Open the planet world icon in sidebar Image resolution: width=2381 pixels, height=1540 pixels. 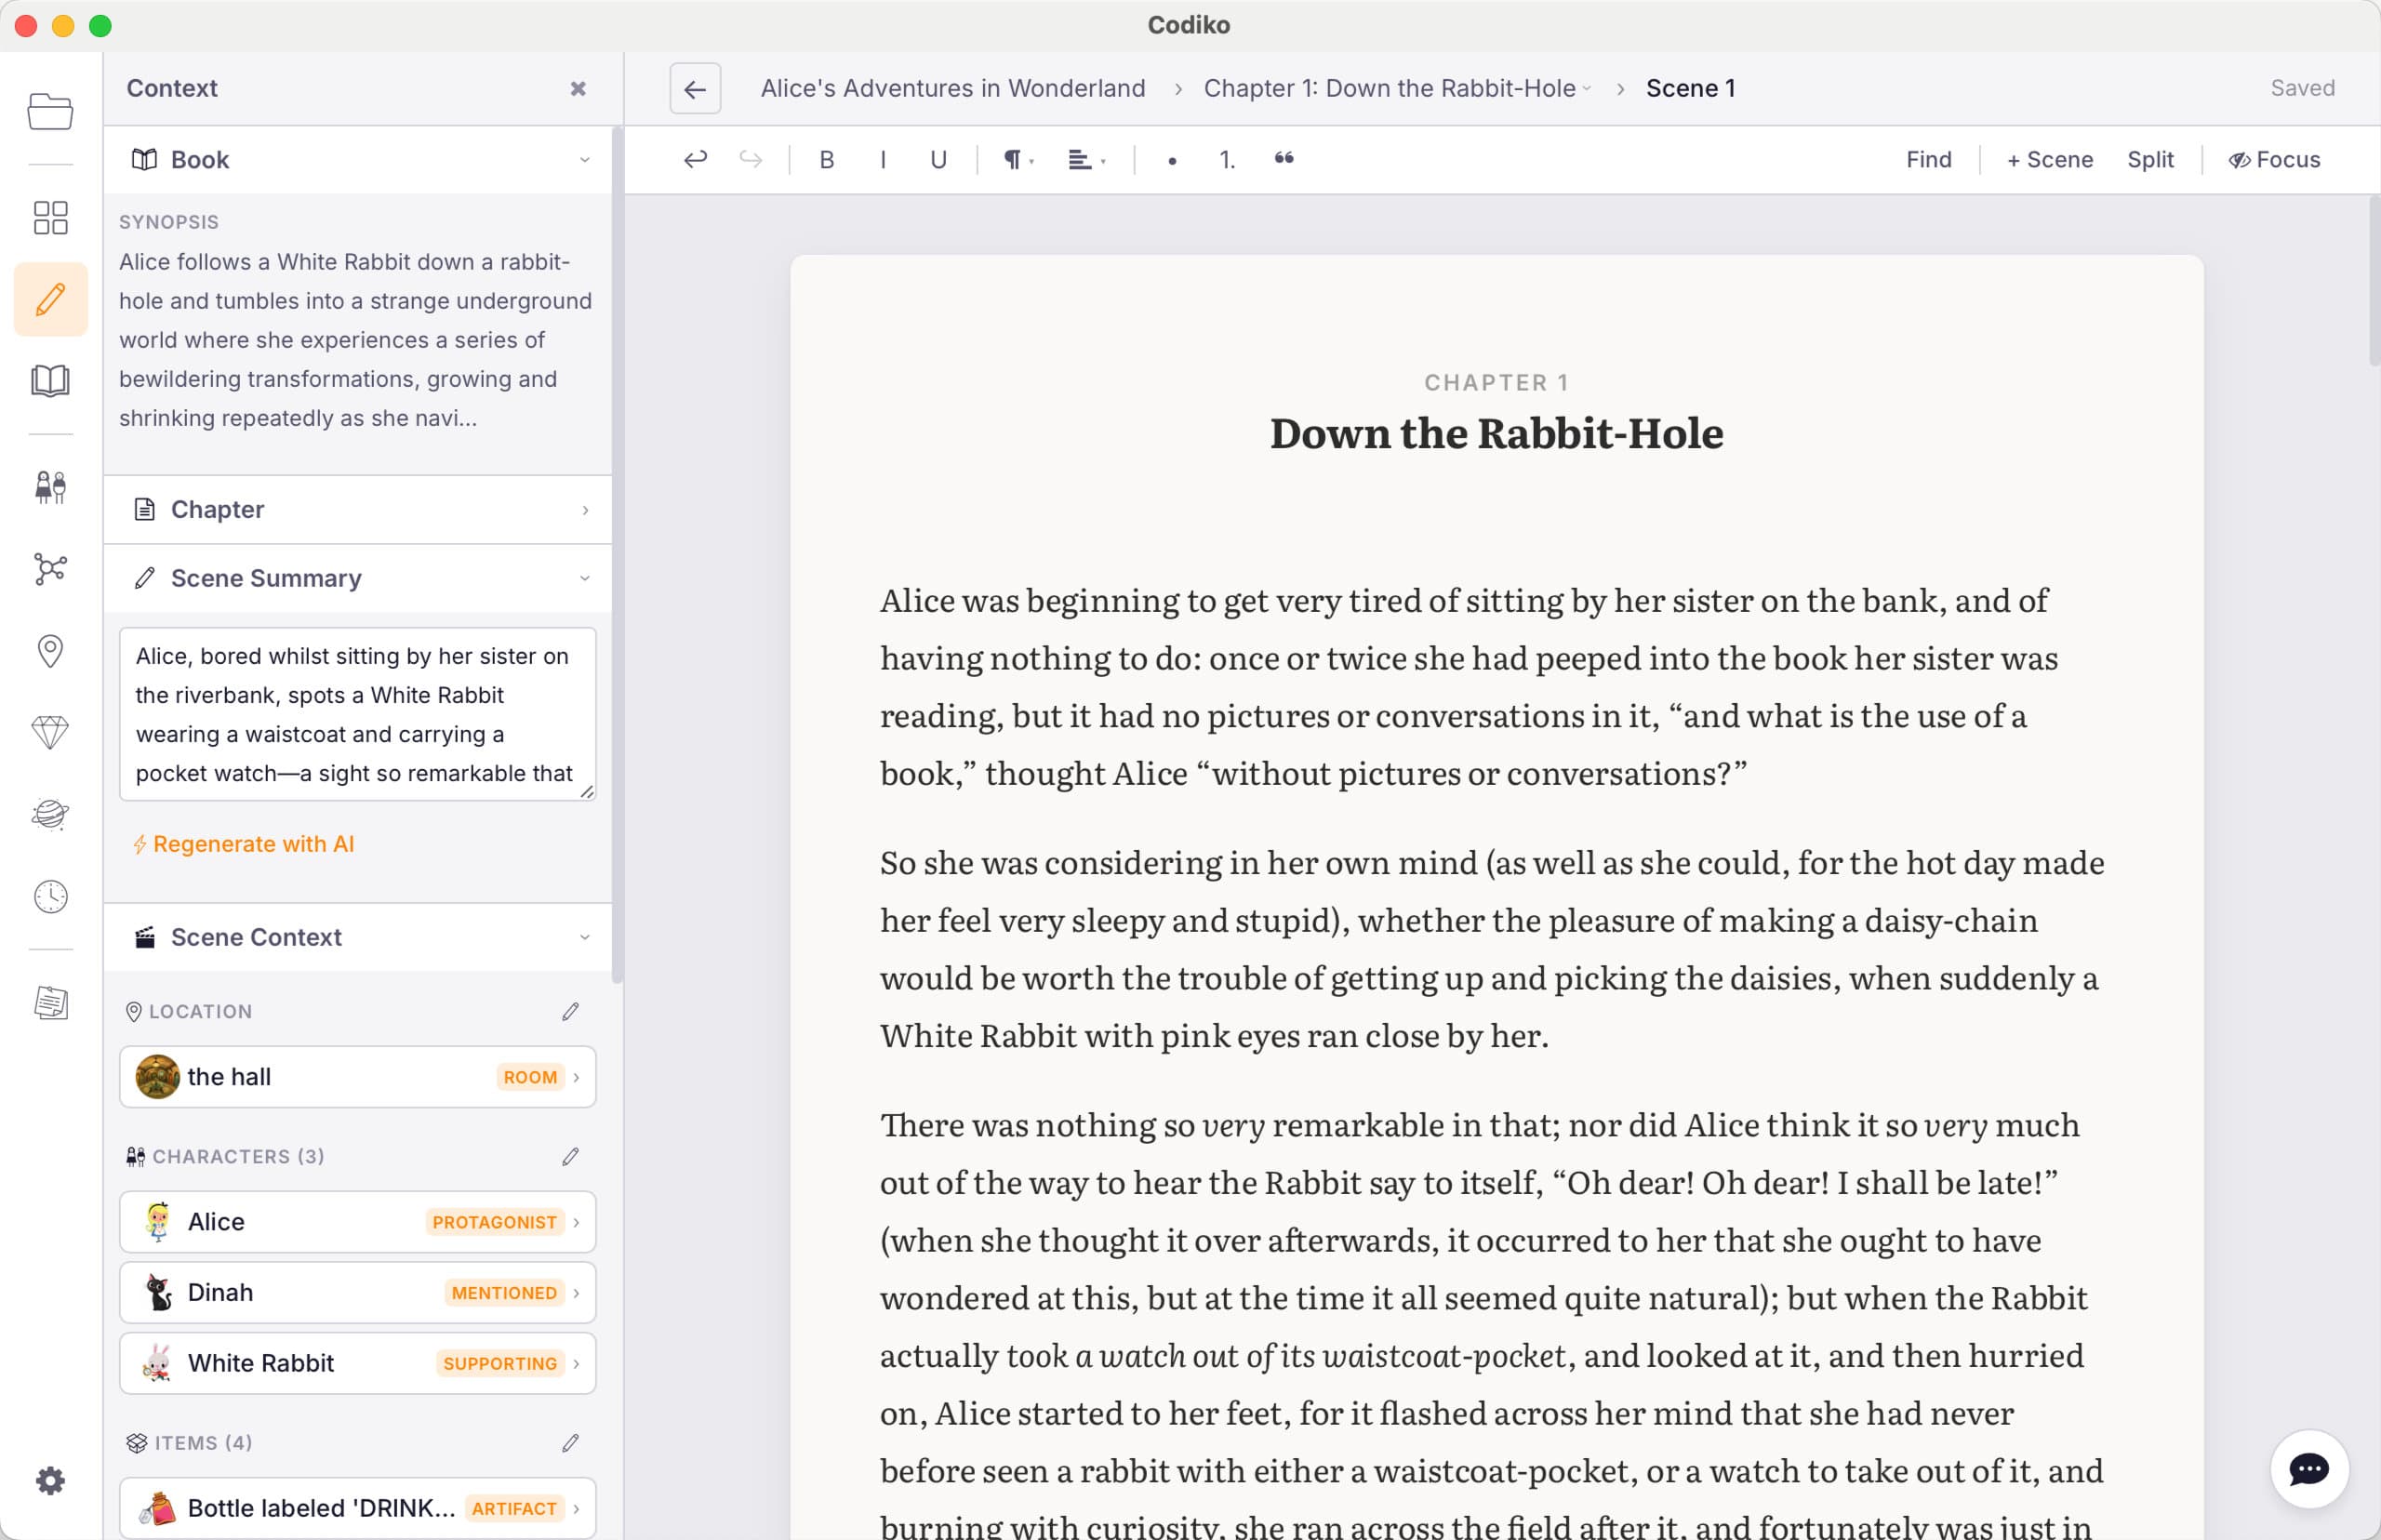pyautogui.click(x=50, y=814)
